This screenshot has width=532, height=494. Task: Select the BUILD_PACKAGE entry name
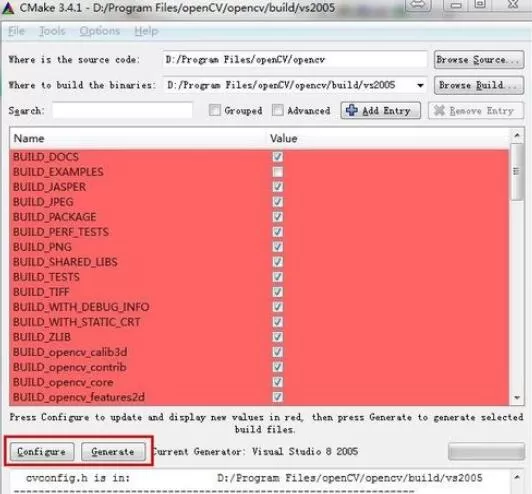[55, 217]
